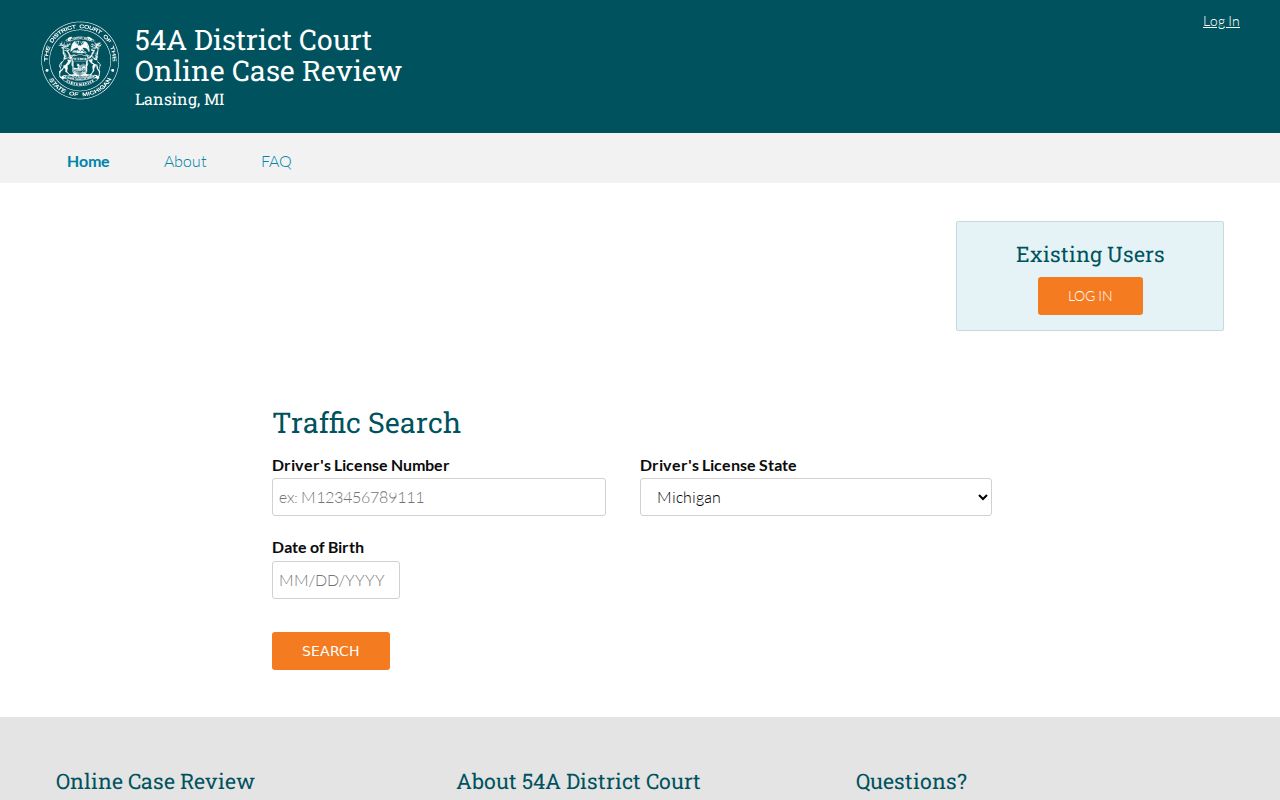The image size is (1280, 800).
Task: Click the Michigan district court seal logo
Action: click(x=80, y=61)
